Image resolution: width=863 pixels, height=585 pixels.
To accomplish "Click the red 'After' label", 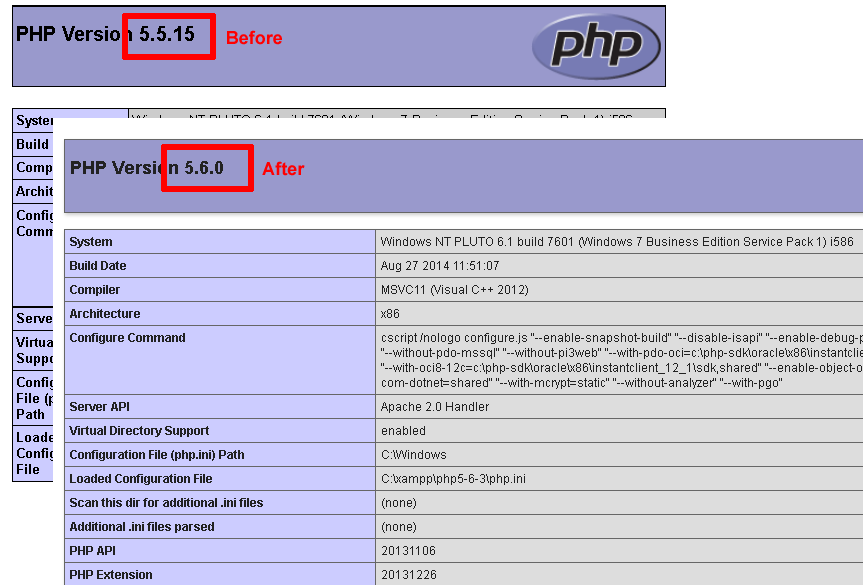I will click(x=283, y=169).
